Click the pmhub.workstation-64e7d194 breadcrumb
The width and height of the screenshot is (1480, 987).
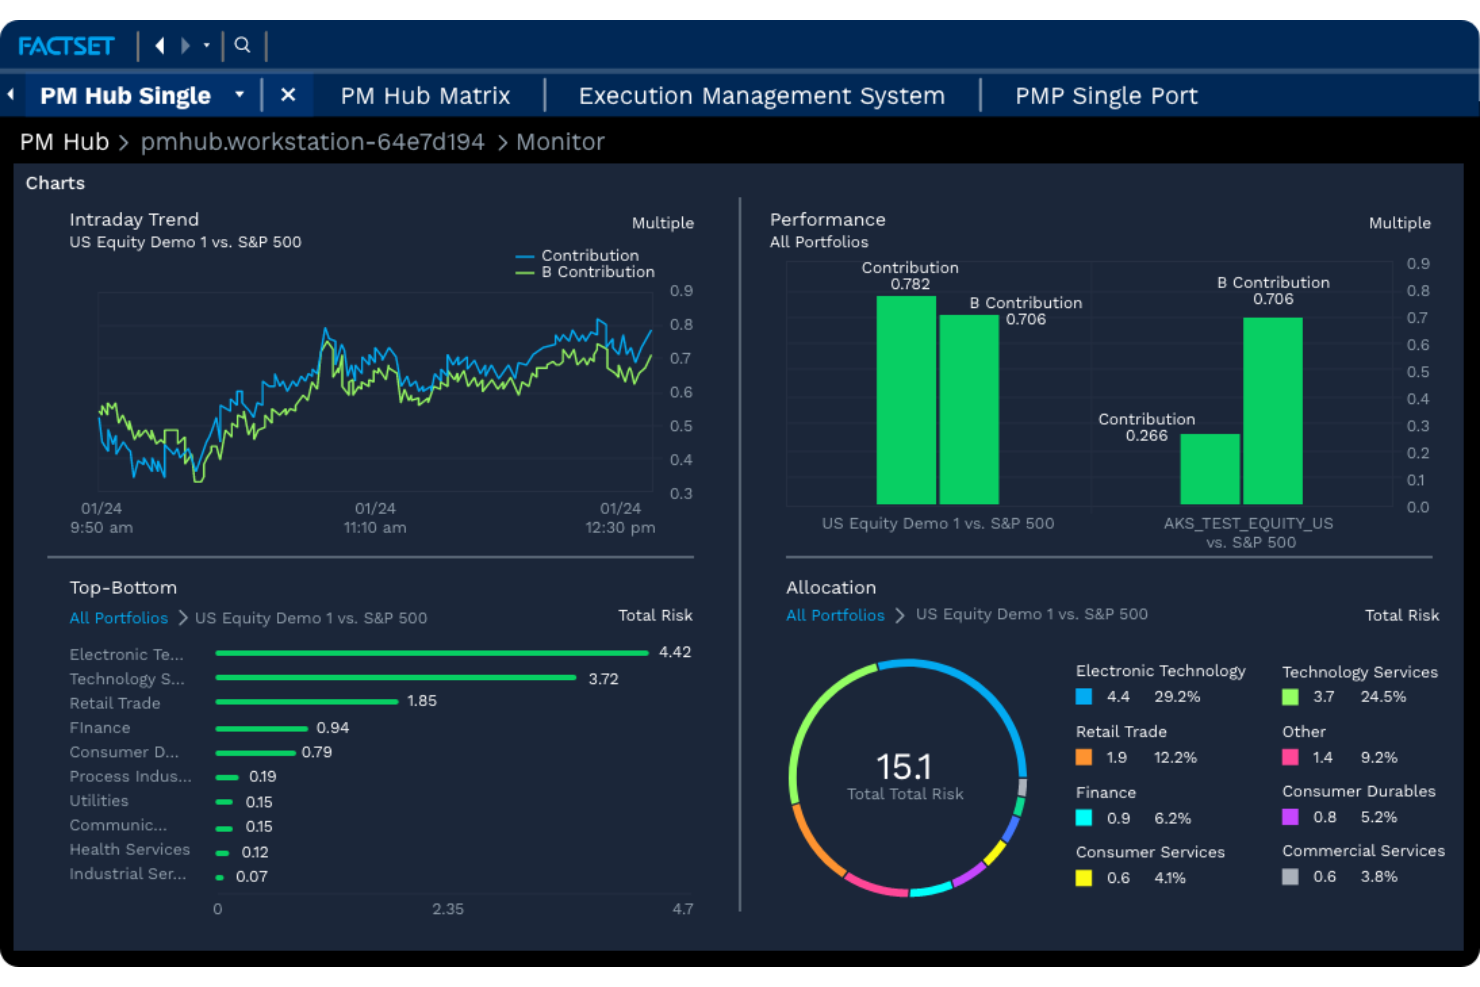click(312, 142)
